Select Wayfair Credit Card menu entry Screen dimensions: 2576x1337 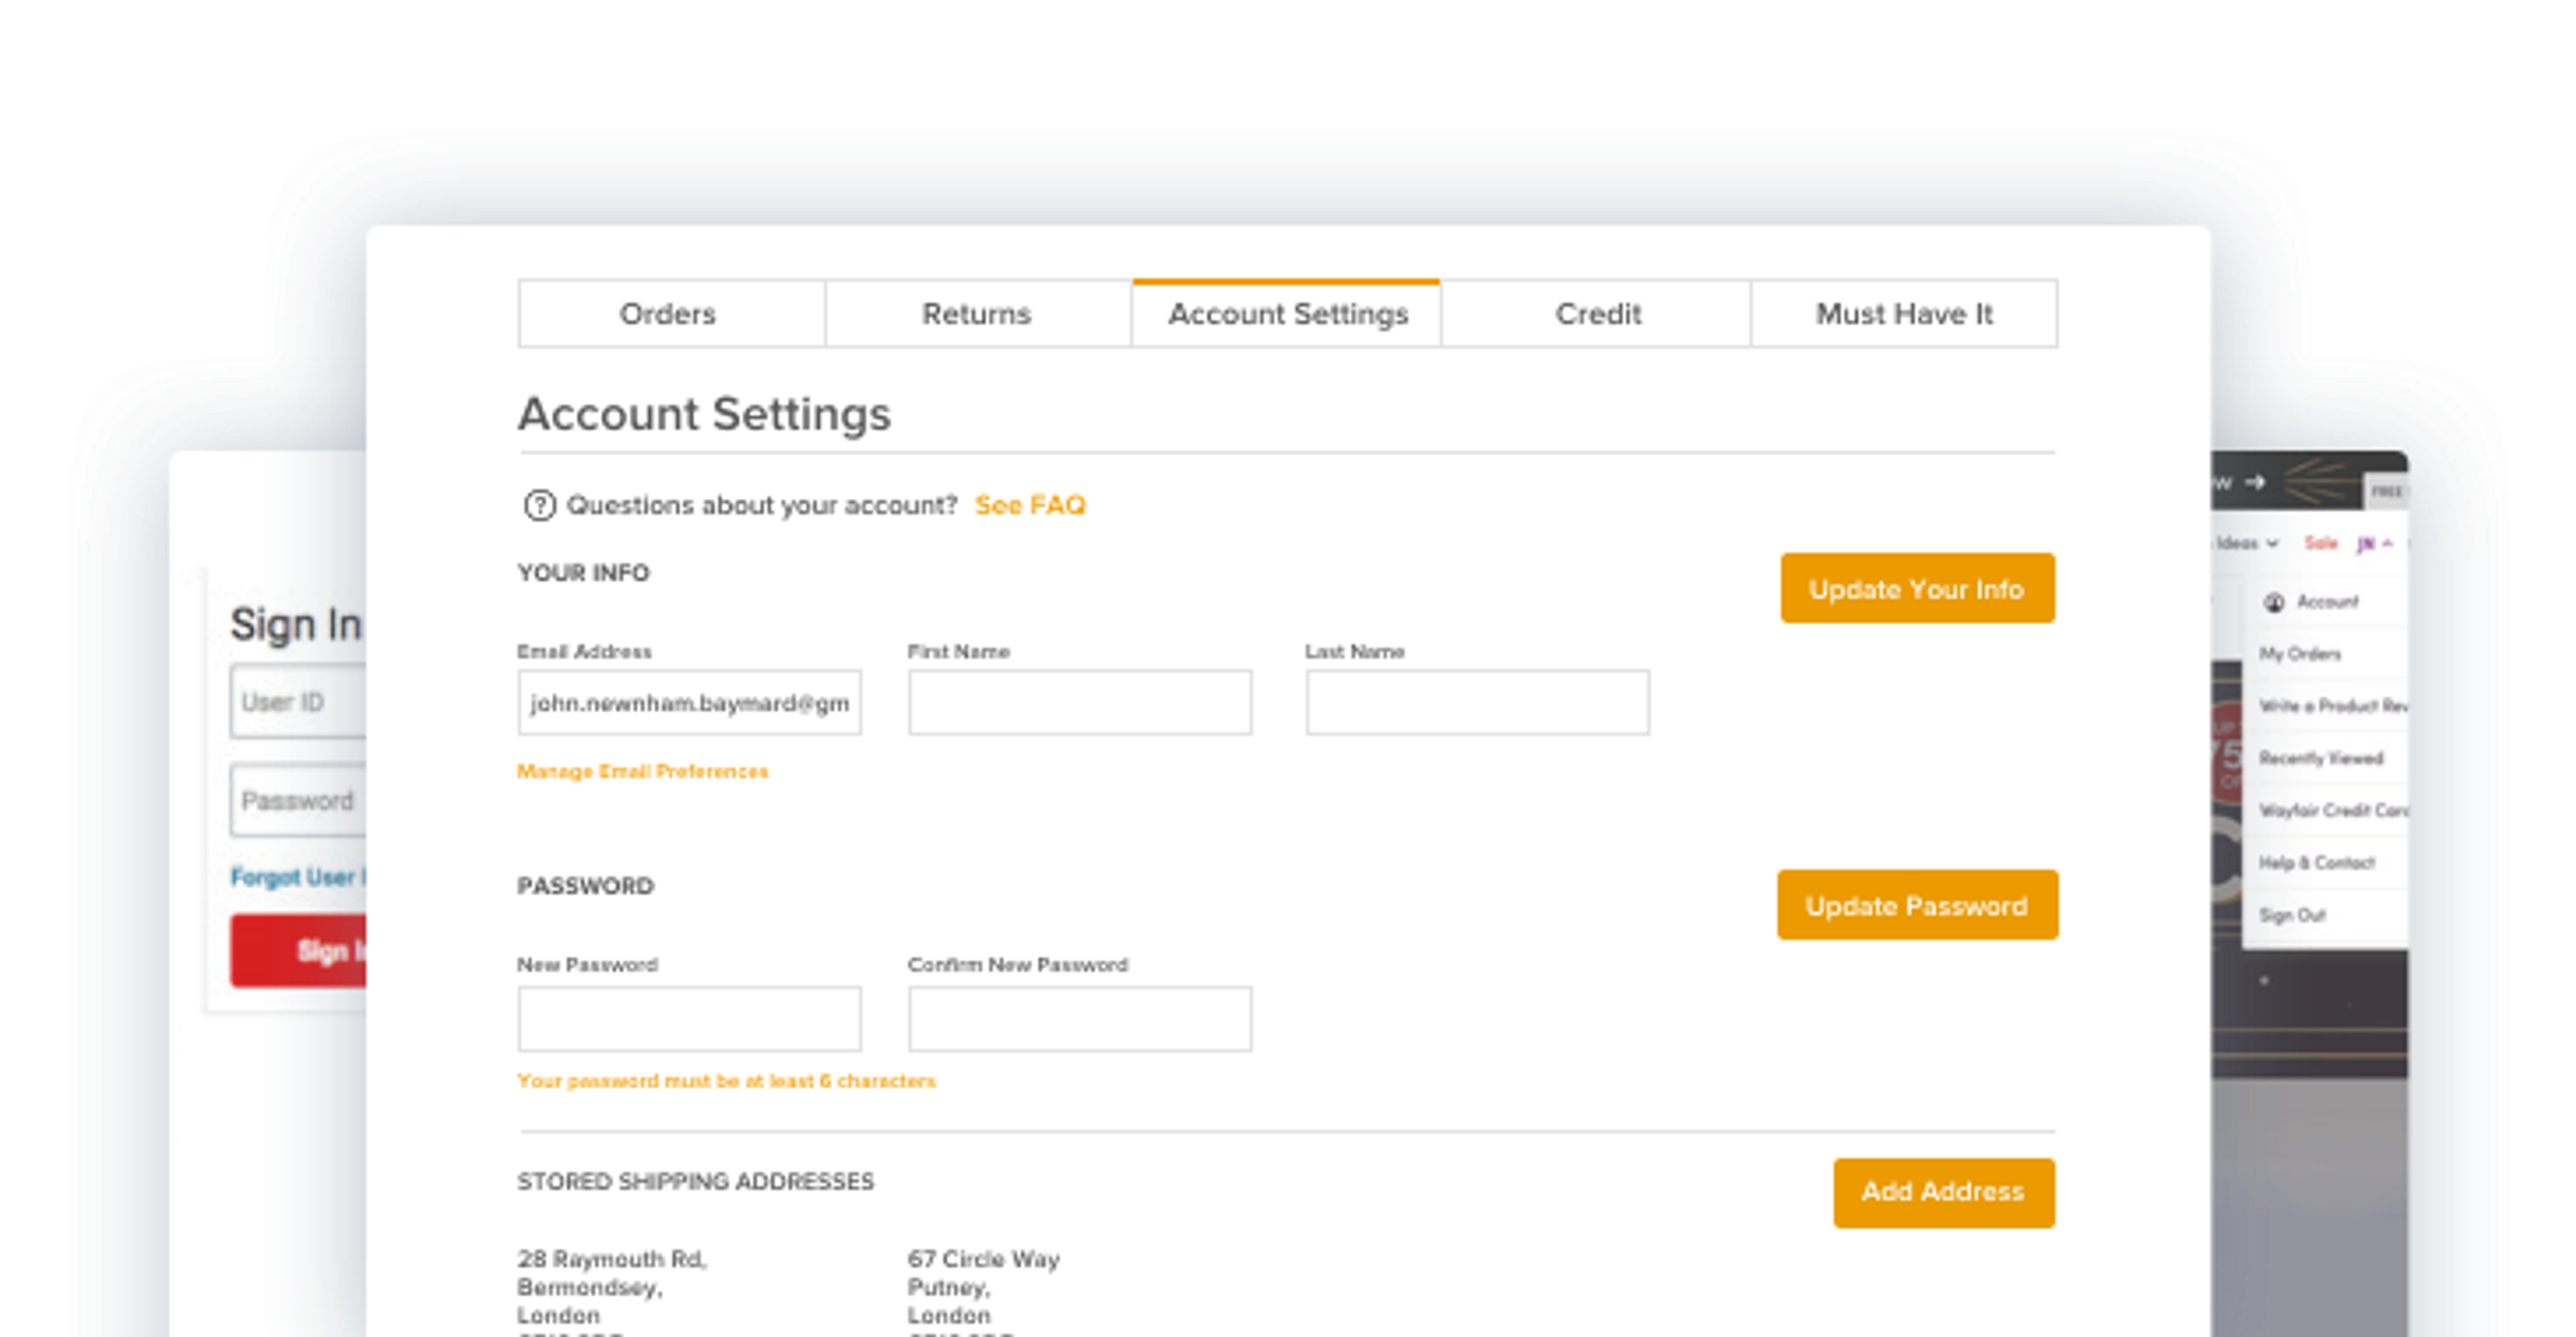pyautogui.click(x=2333, y=810)
